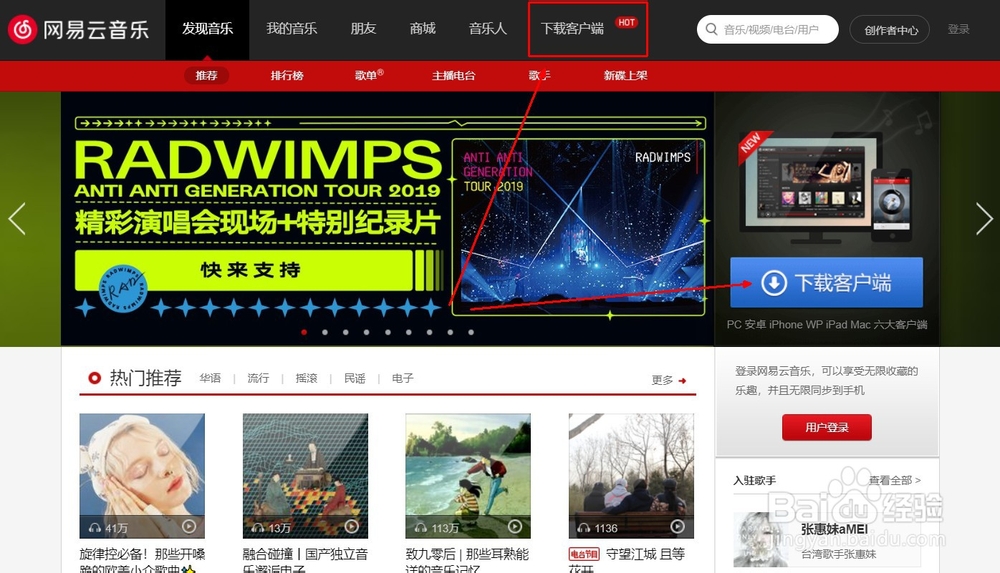Filter hot recommendations by 电子
The image size is (1000, 573).
click(402, 378)
